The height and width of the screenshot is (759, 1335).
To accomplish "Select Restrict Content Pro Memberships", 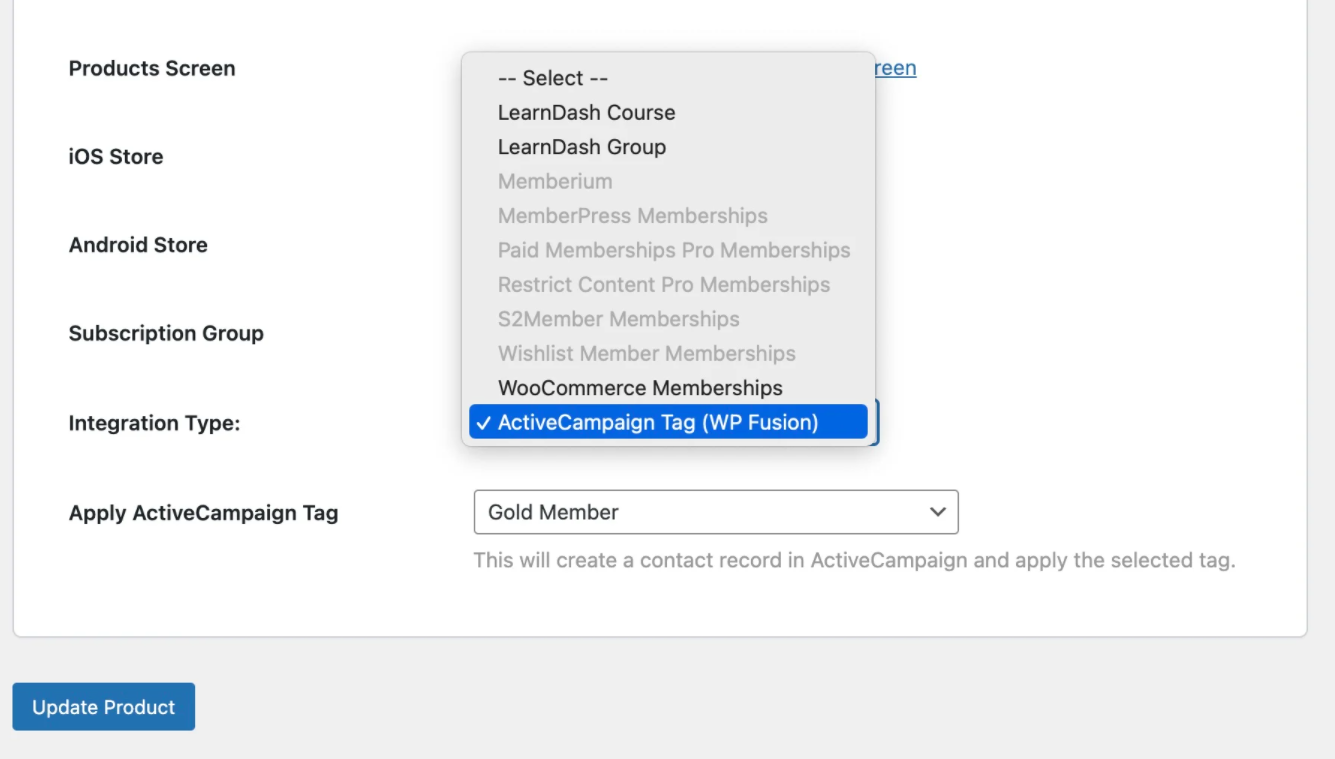I will coord(663,285).
